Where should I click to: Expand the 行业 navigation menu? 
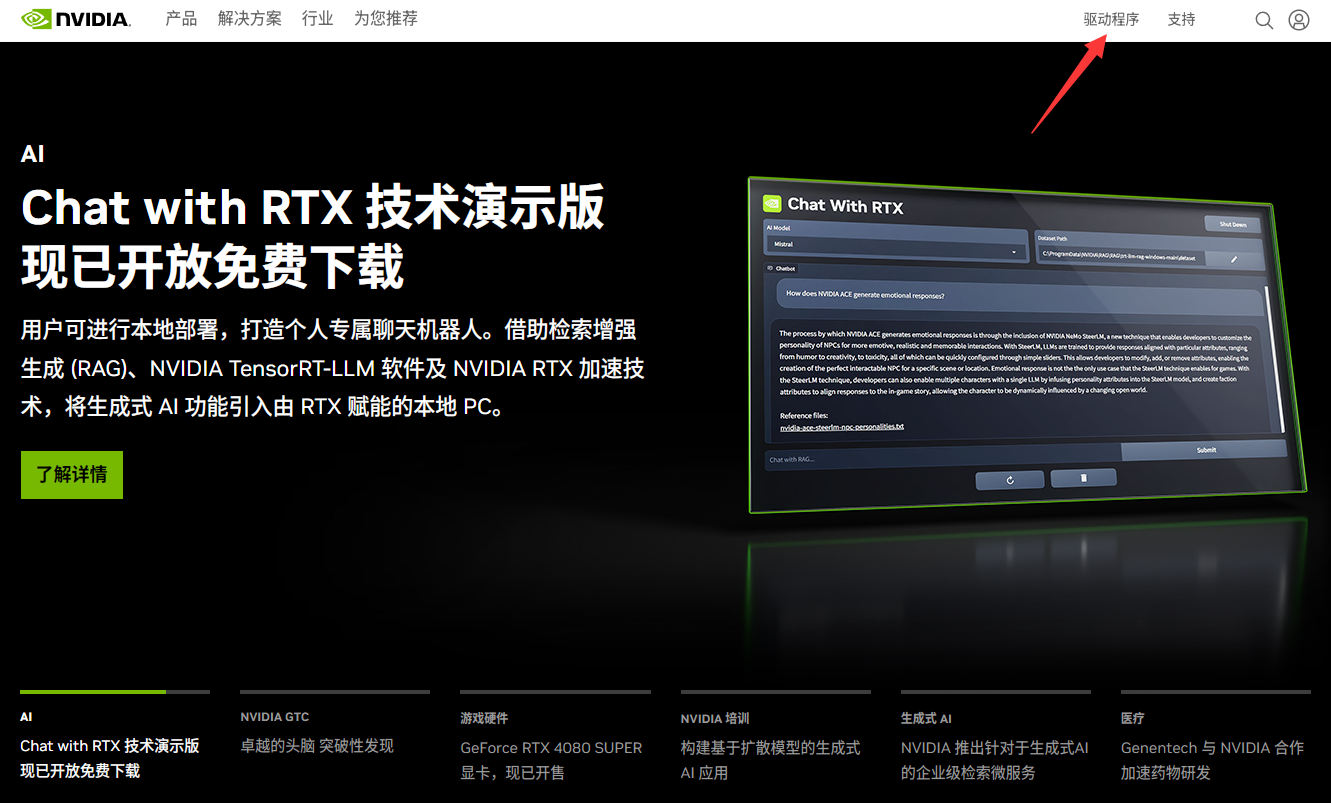[318, 19]
